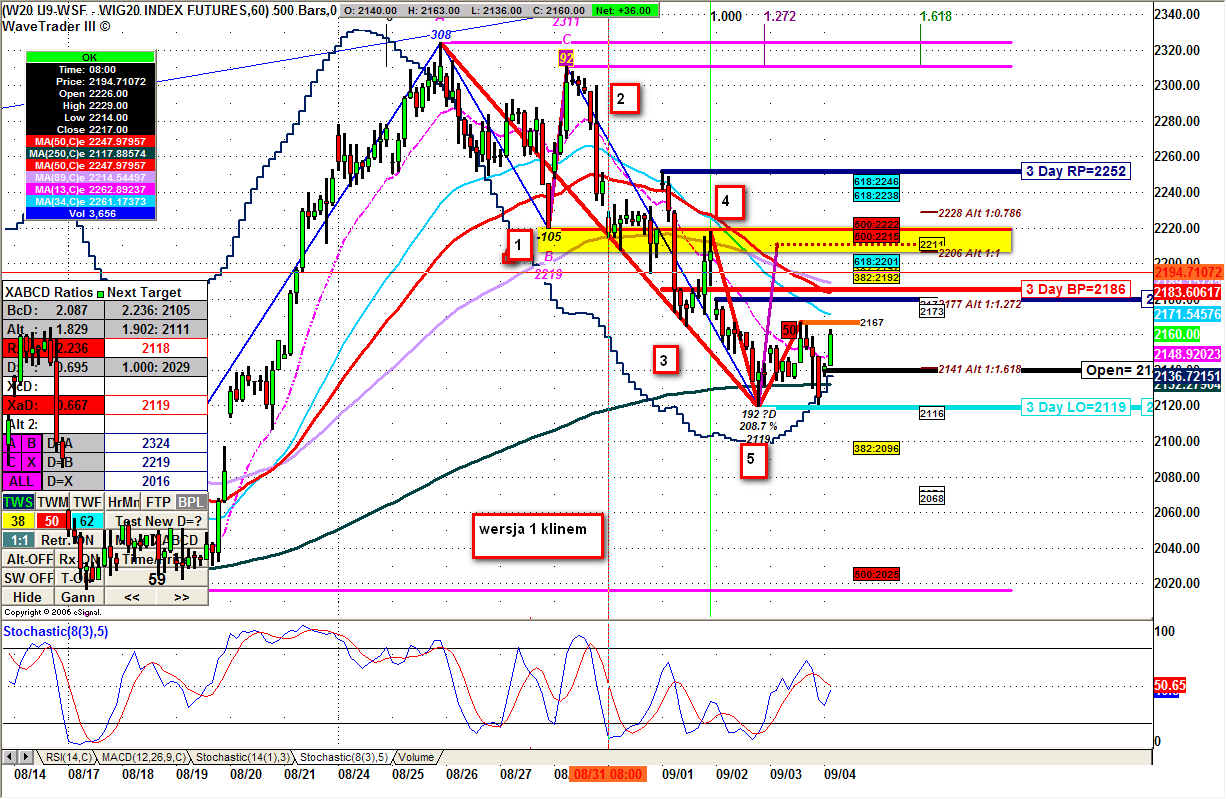
Task: Select magenta C point button
Action: tap(11, 462)
